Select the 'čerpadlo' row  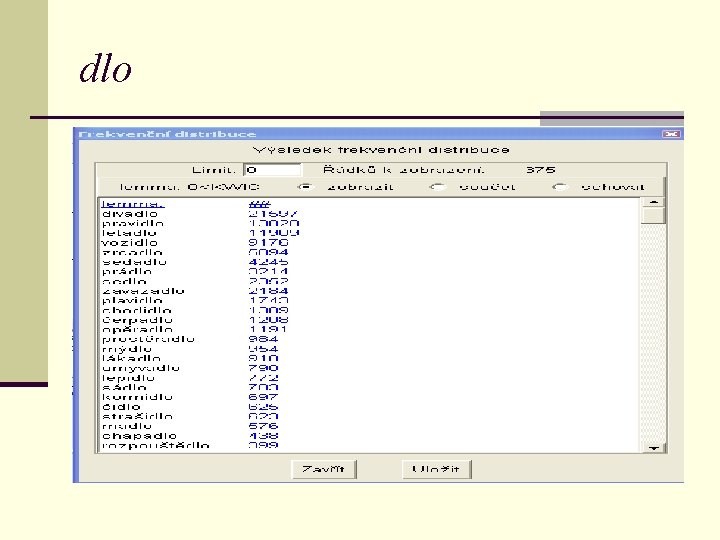[x=195, y=320]
